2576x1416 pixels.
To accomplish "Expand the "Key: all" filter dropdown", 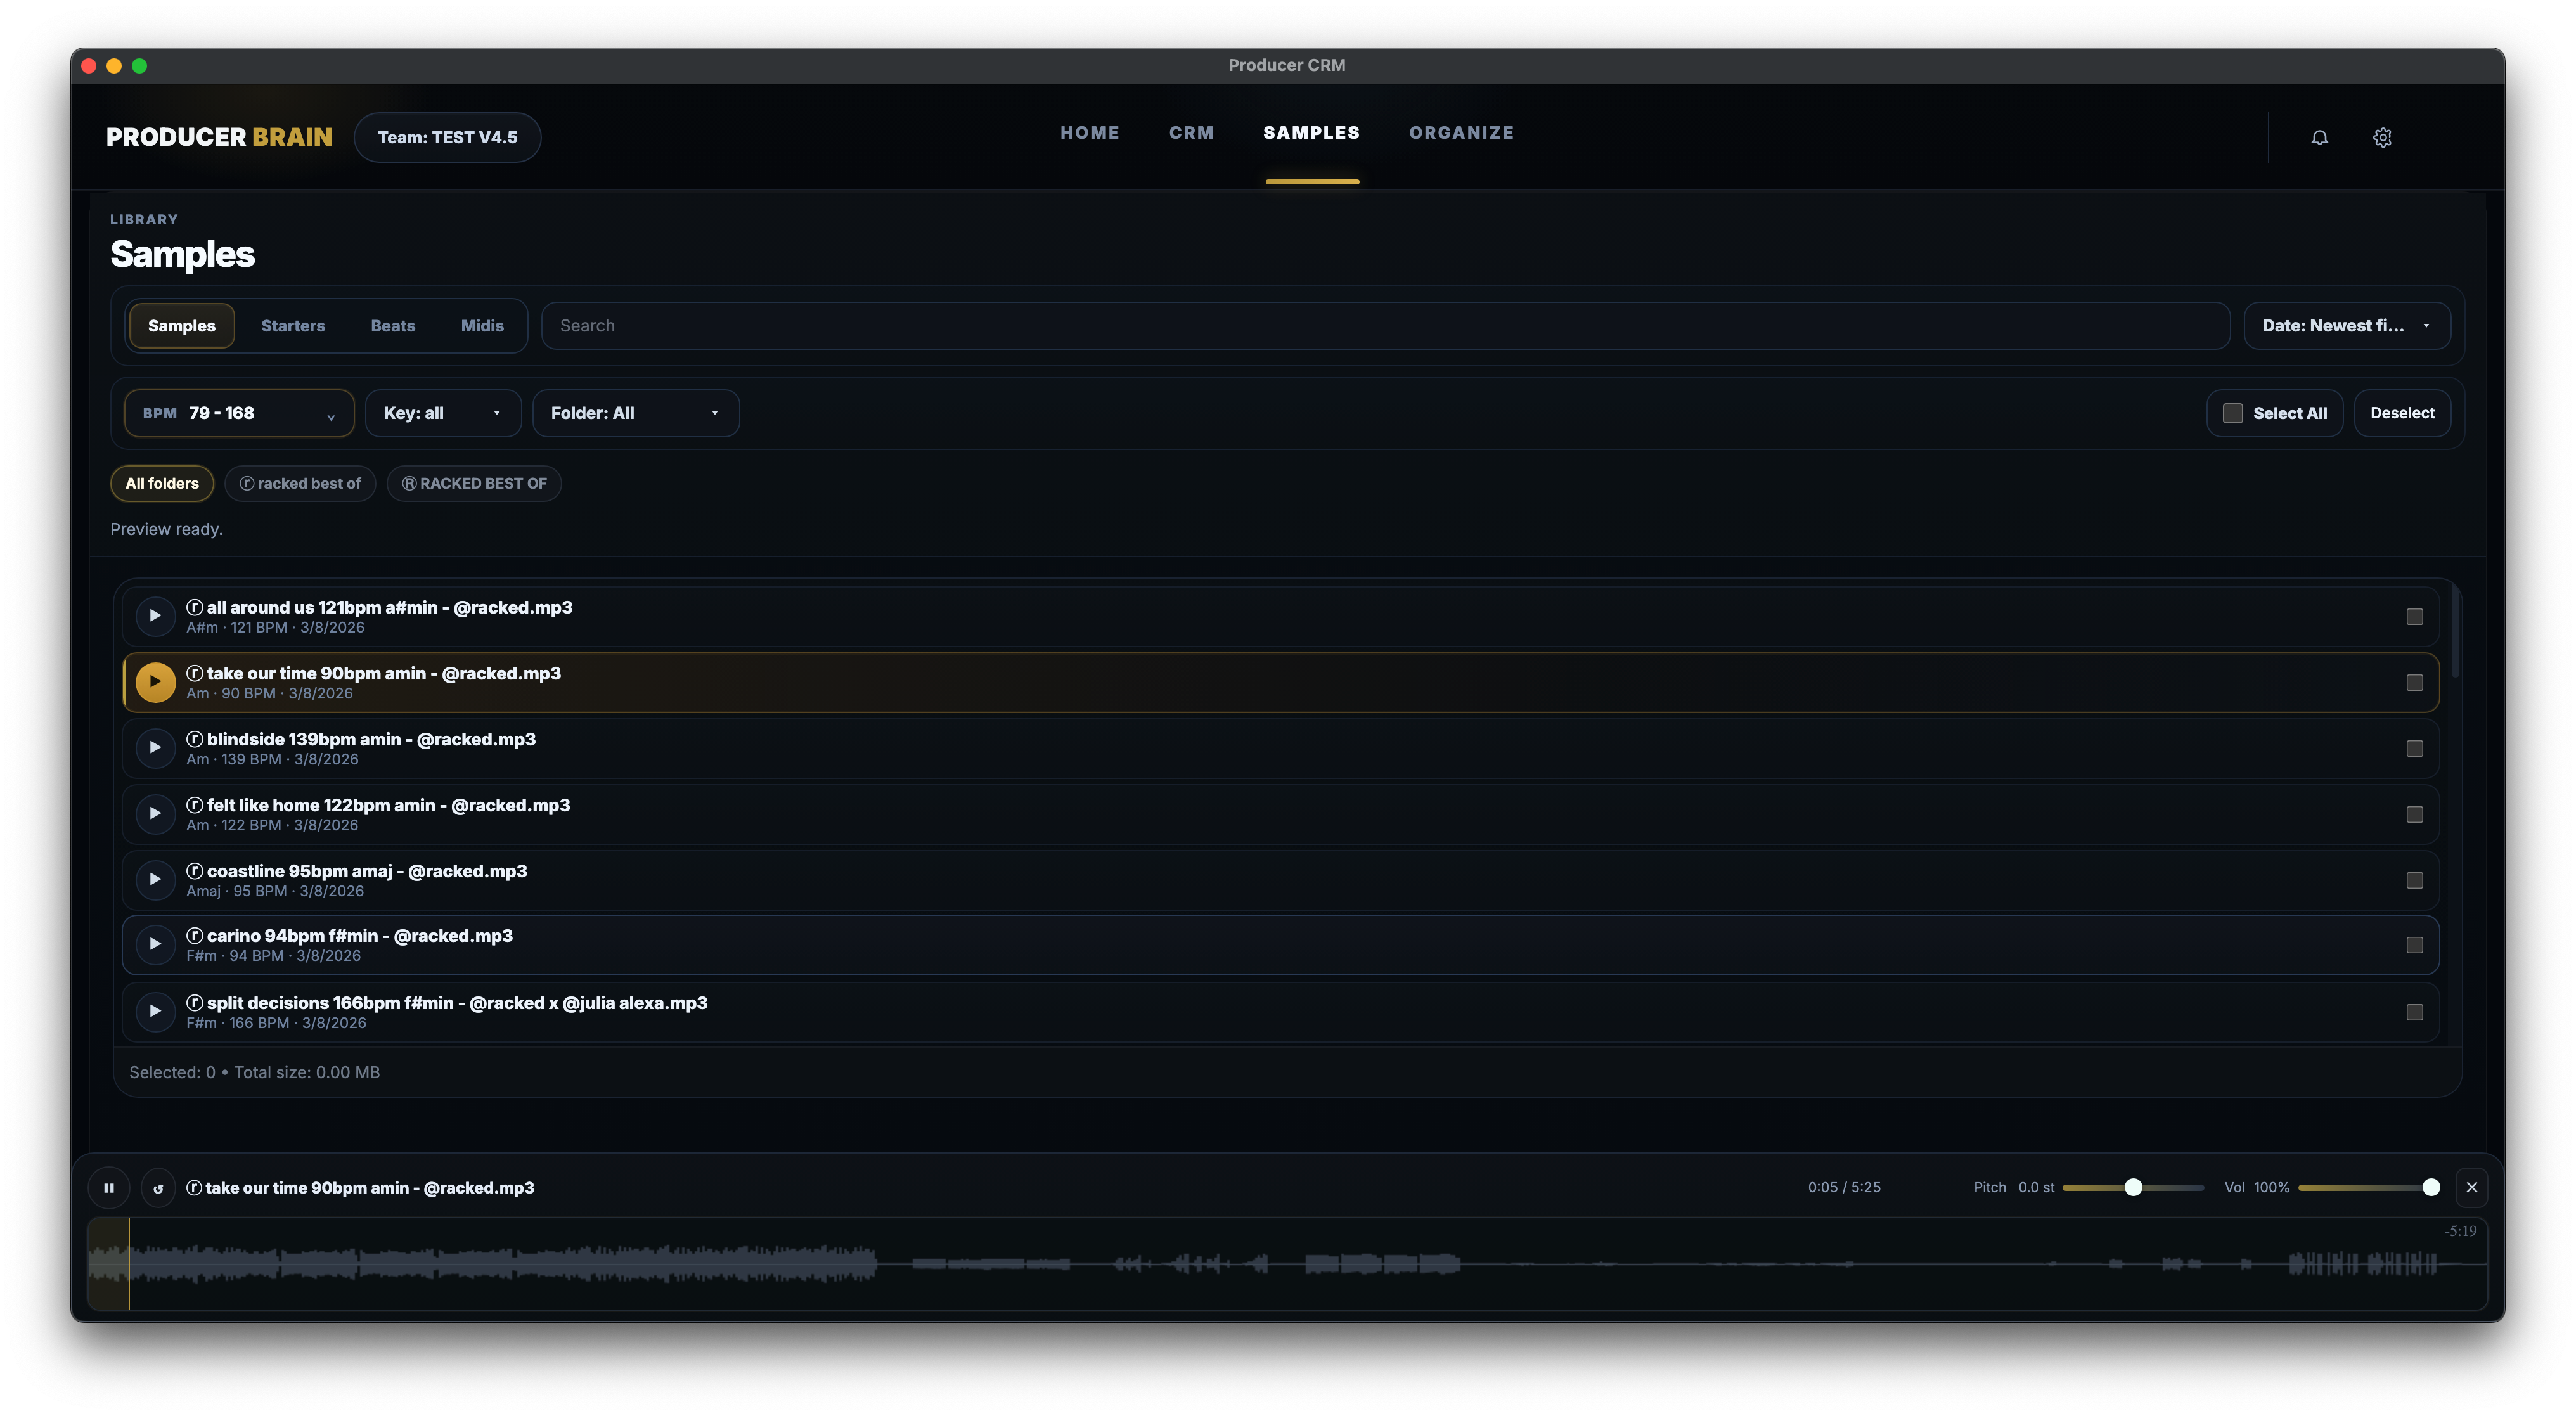I will point(443,412).
